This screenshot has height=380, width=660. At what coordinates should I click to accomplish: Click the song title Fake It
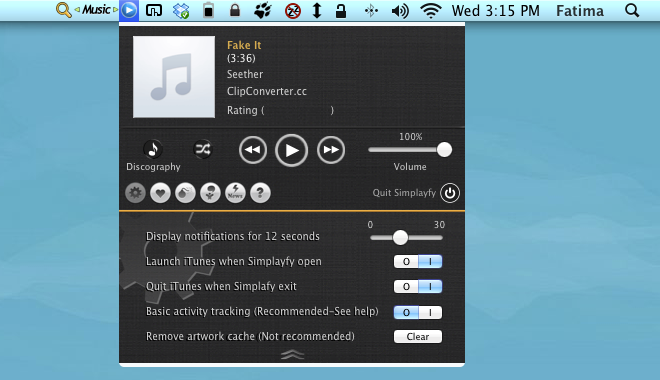pyautogui.click(x=244, y=45)
